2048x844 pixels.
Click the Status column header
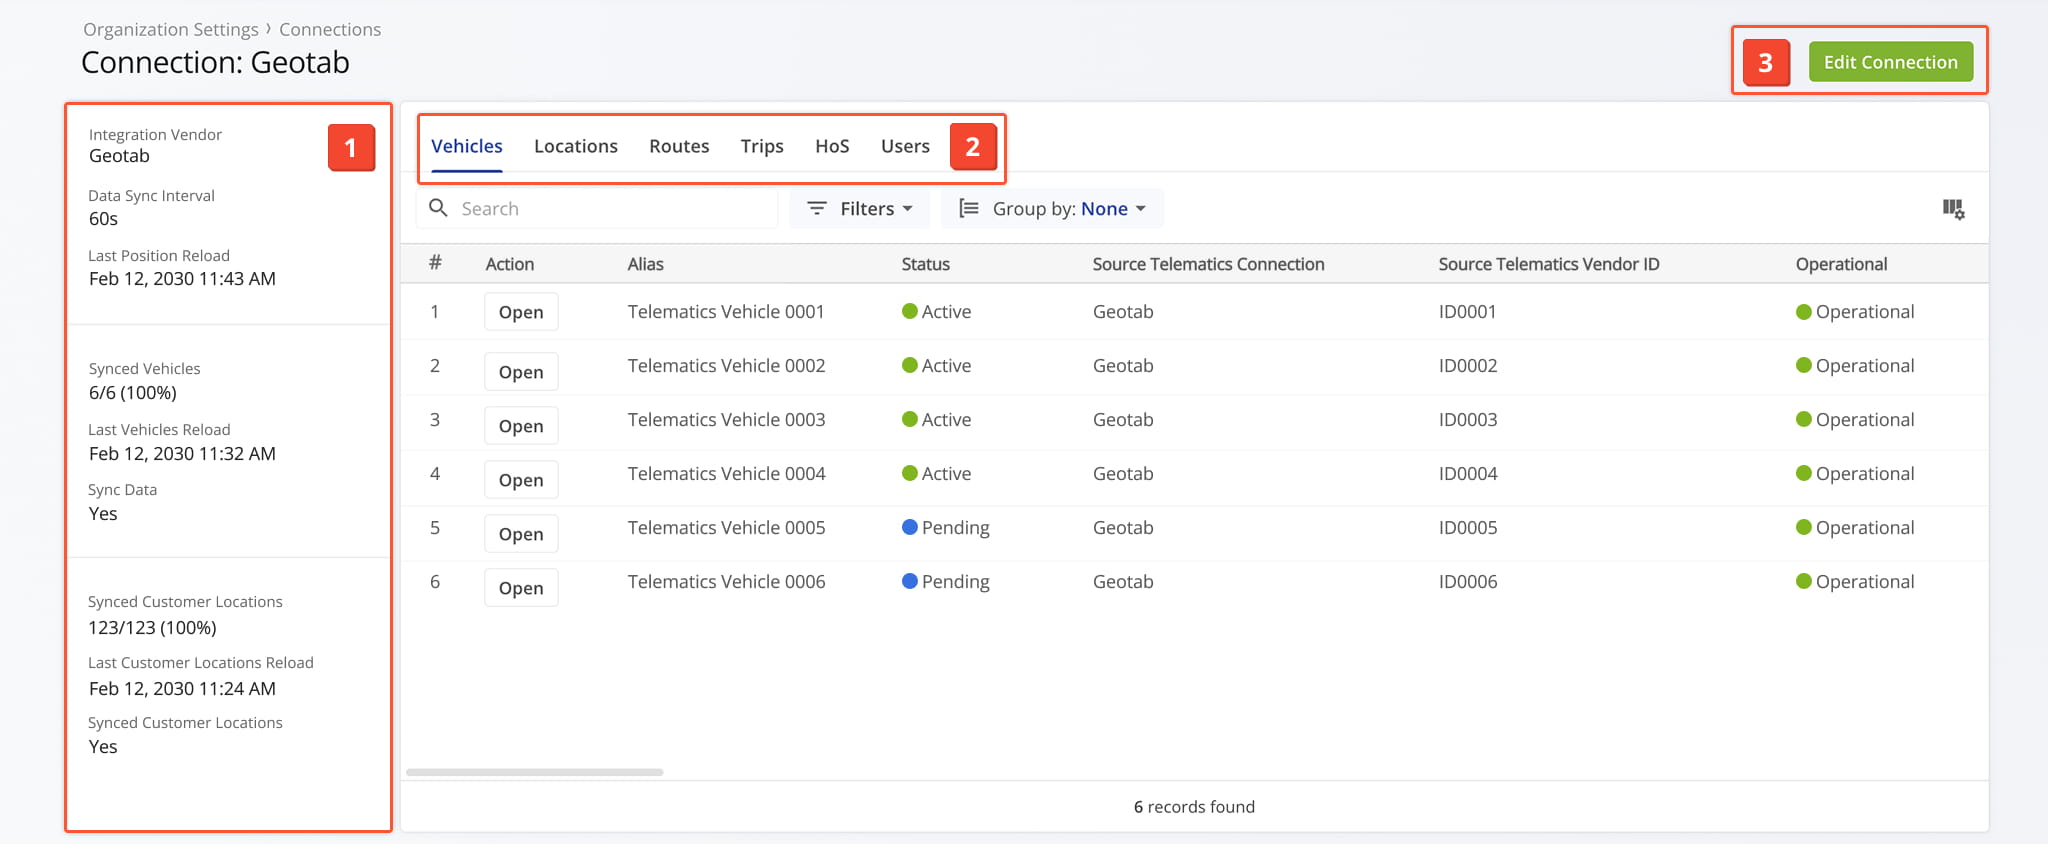pyautogui.click(x=925, y=264)
